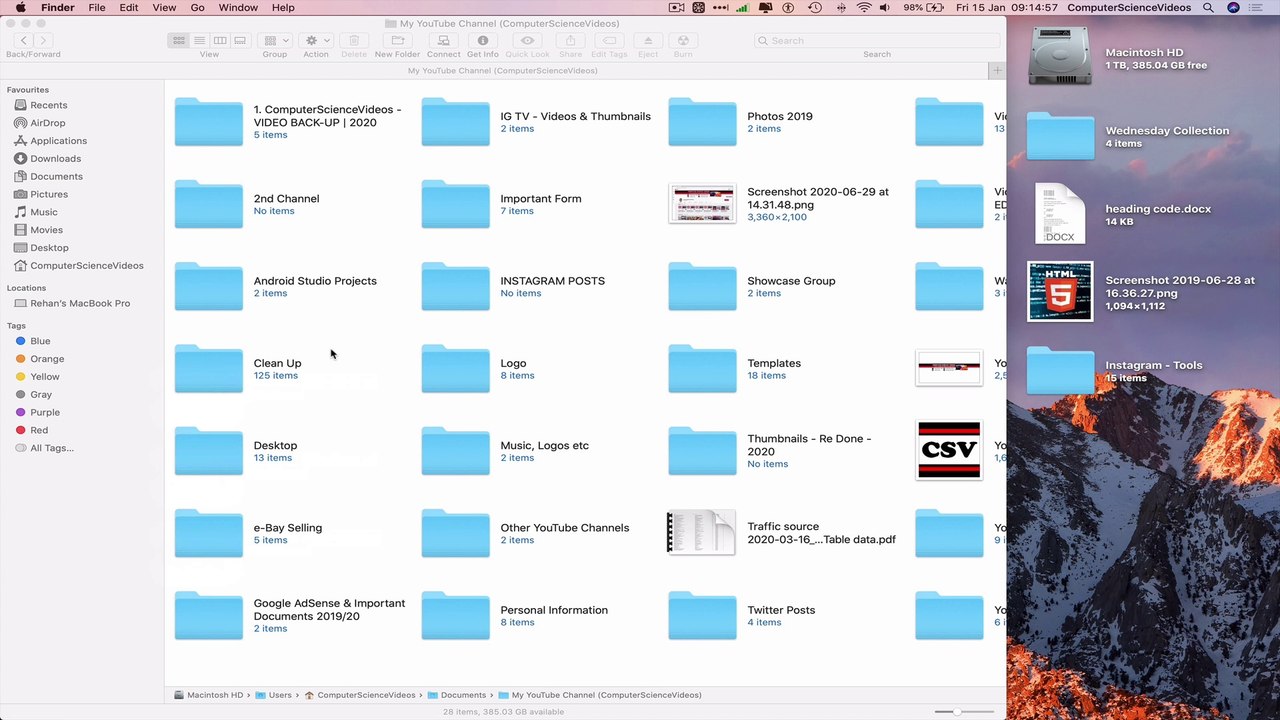Select the Templates folder
Viewport: 1280px width, 720px height.
[702, 369]
